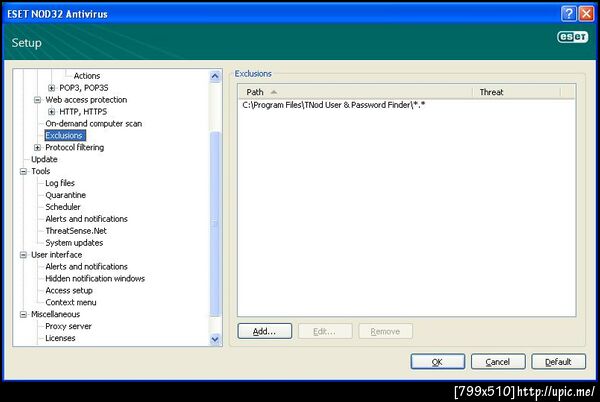This screenshot has height=402, width=600.
Task: Open System updates settings
Action: coord(74,243)
